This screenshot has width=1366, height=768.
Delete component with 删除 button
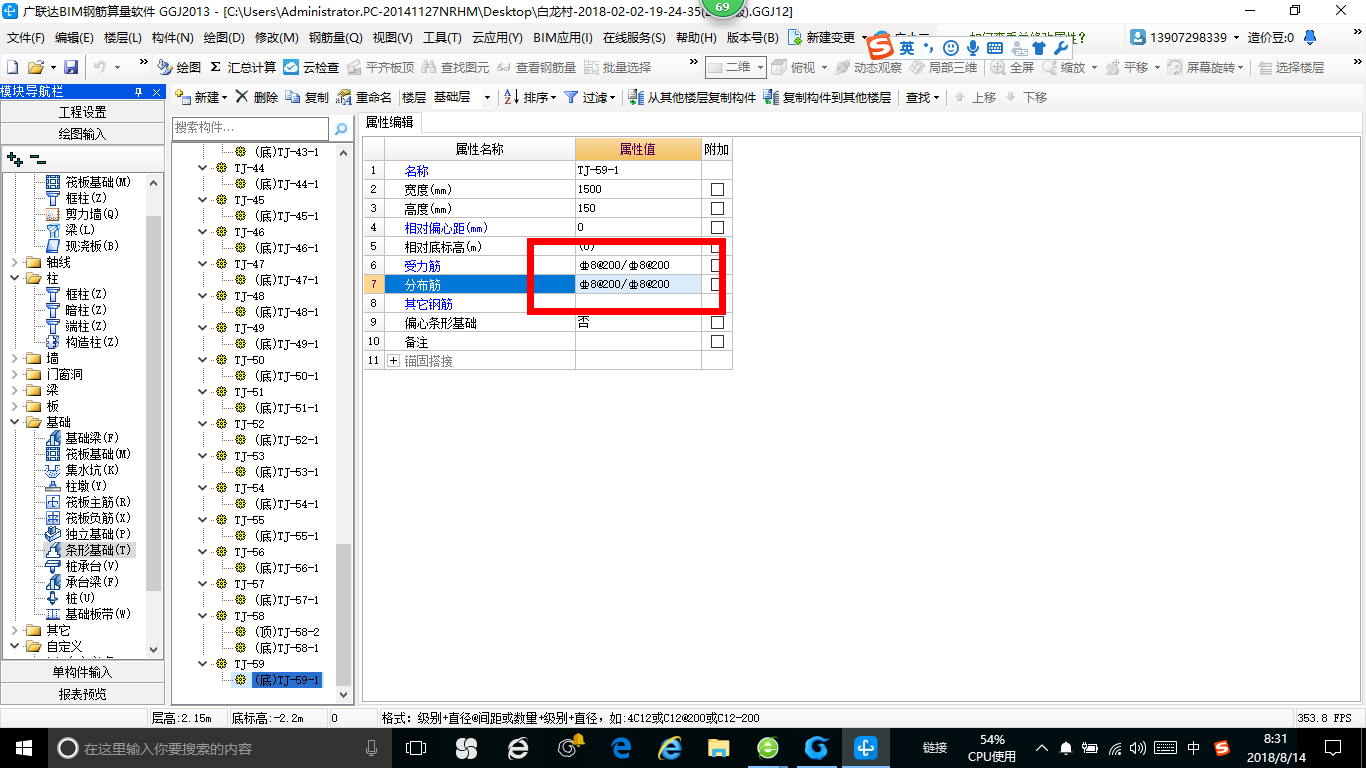(256, 97)
